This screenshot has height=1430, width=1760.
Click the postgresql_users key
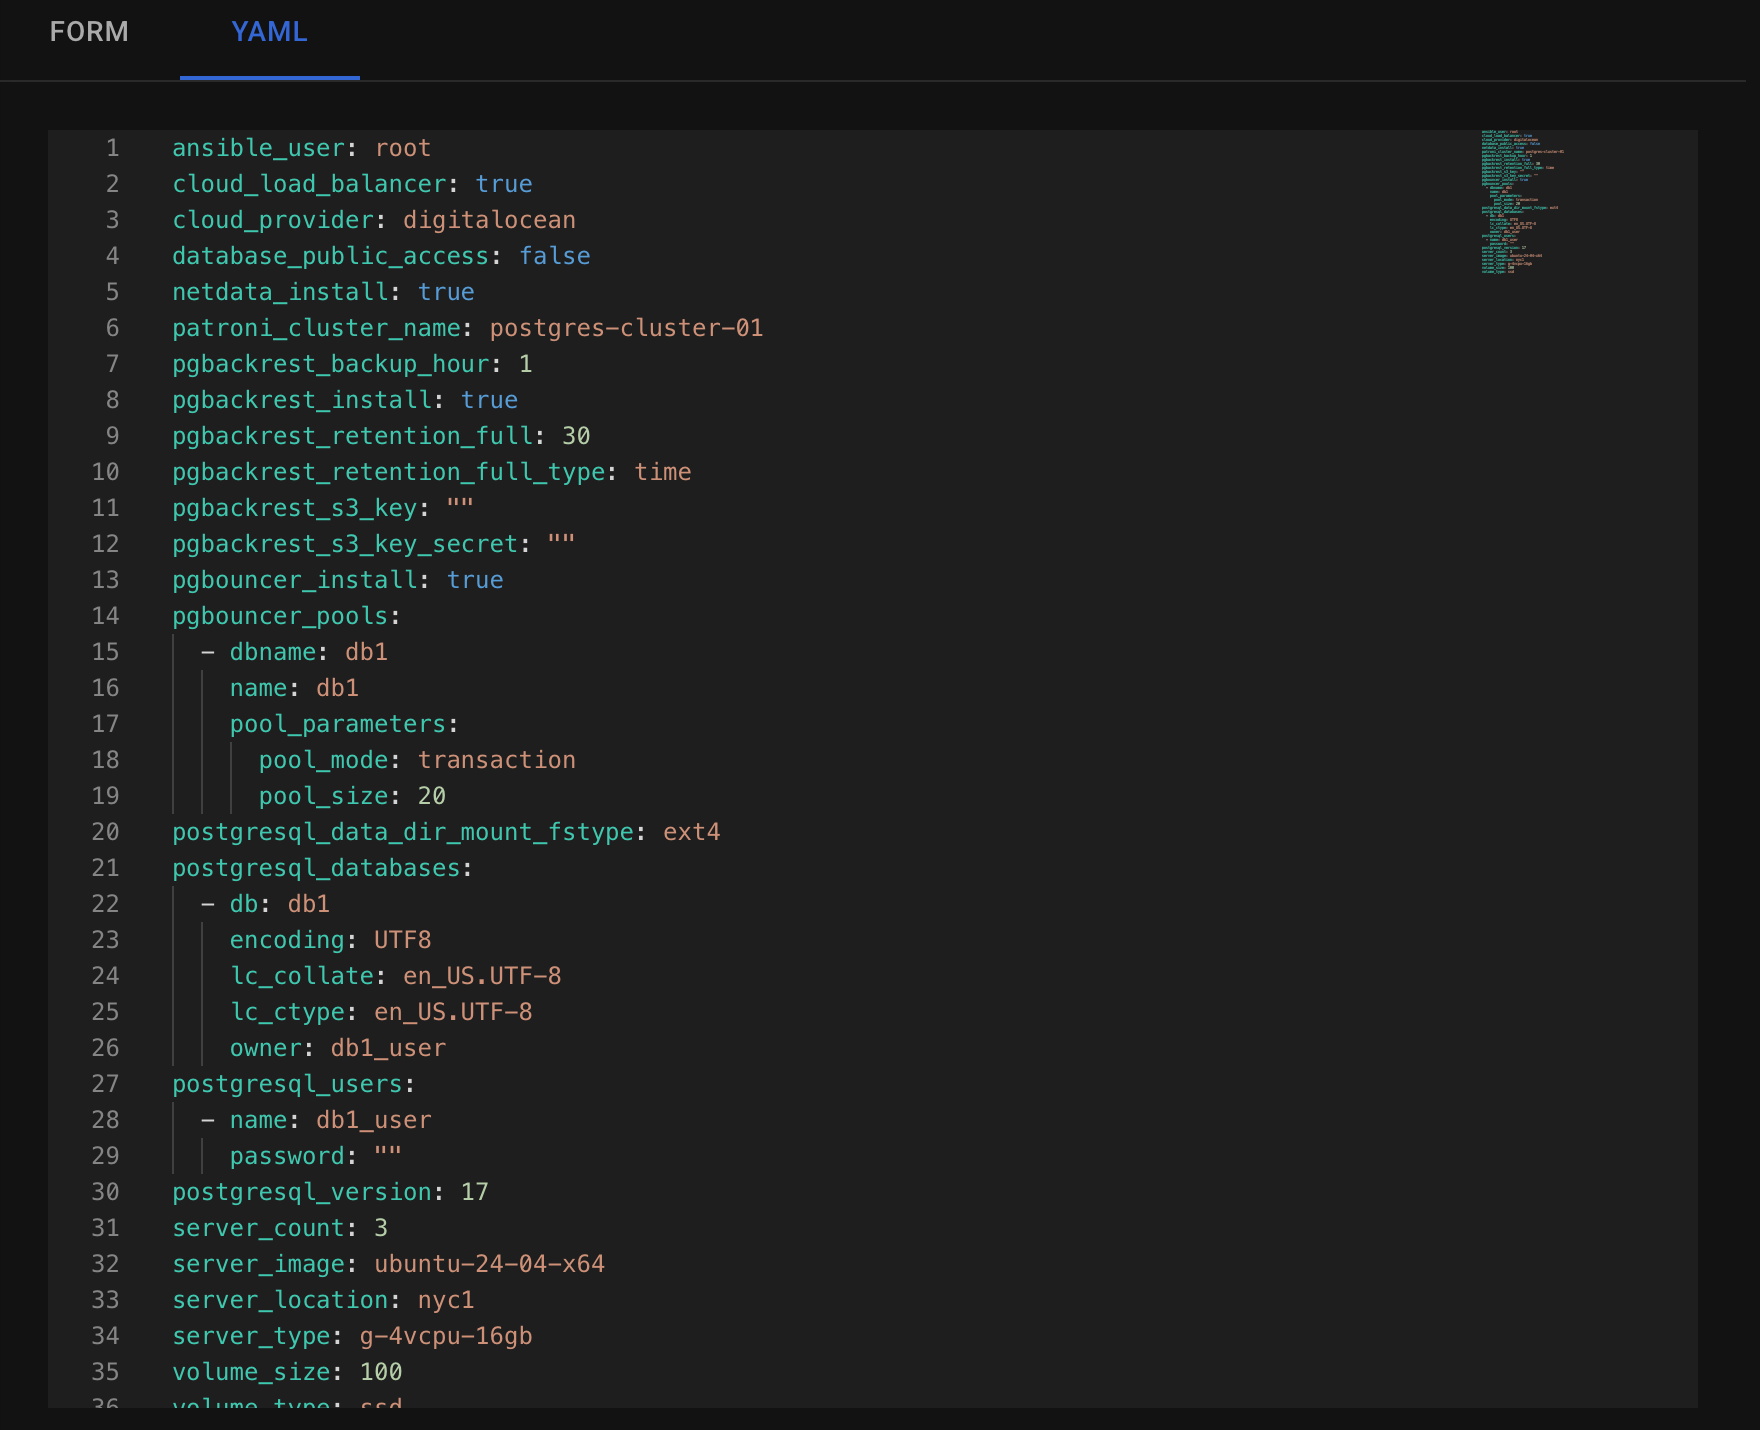(x=286, y=1084)
